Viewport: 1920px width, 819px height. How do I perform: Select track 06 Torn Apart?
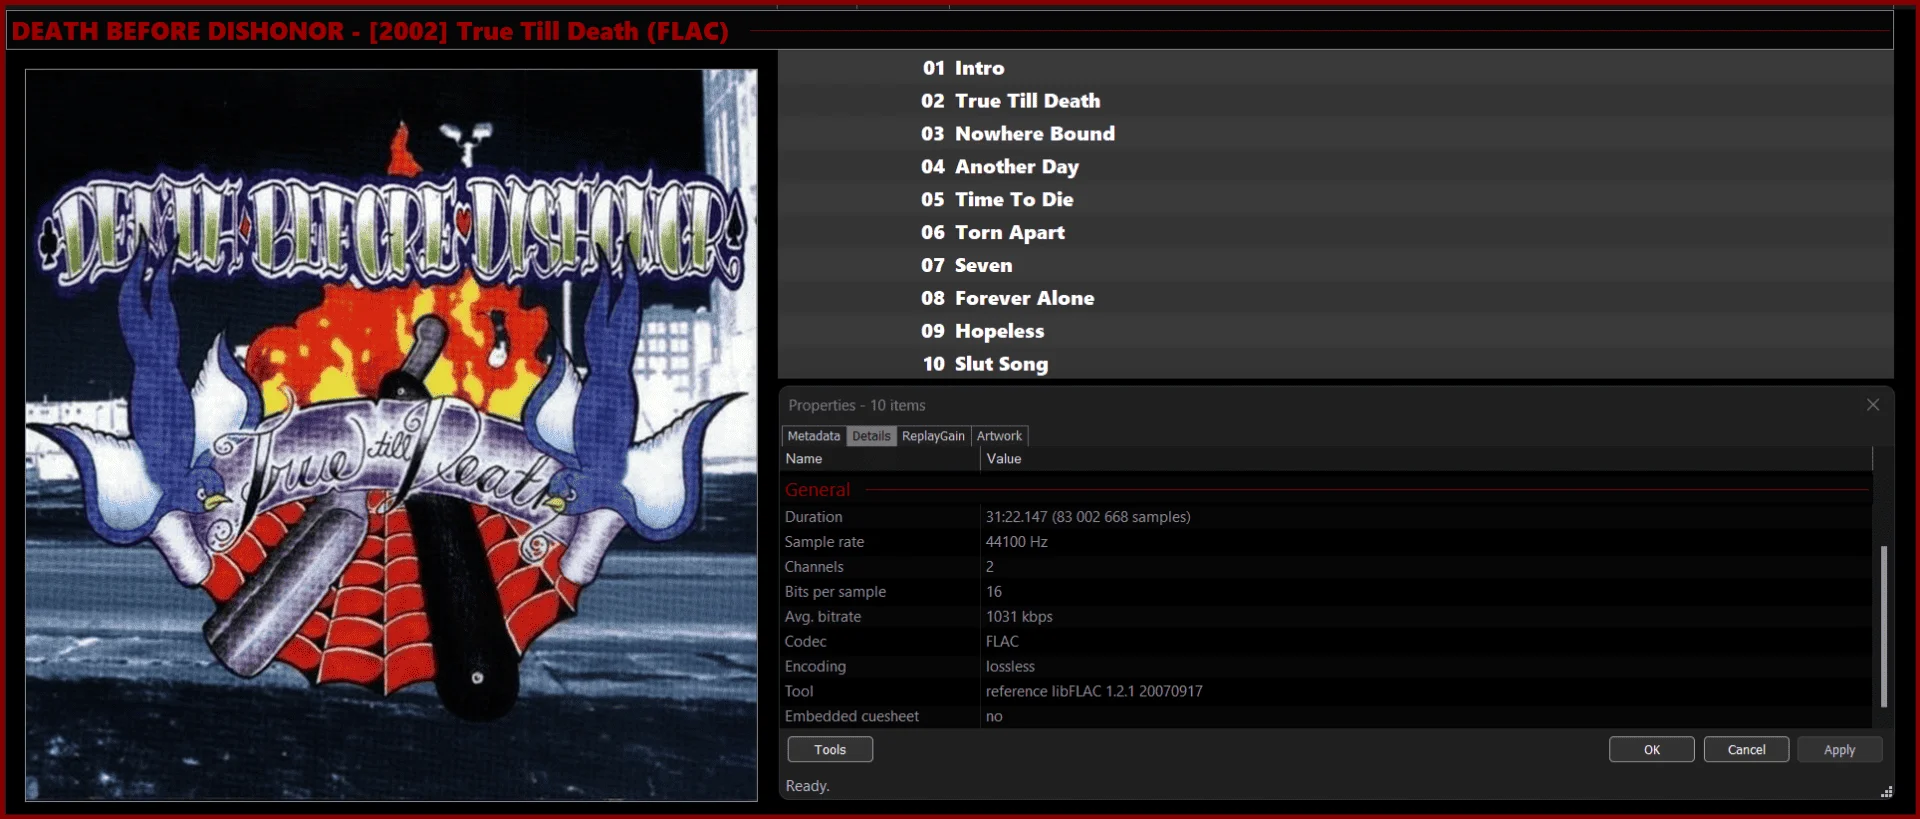click(1336, 233)
